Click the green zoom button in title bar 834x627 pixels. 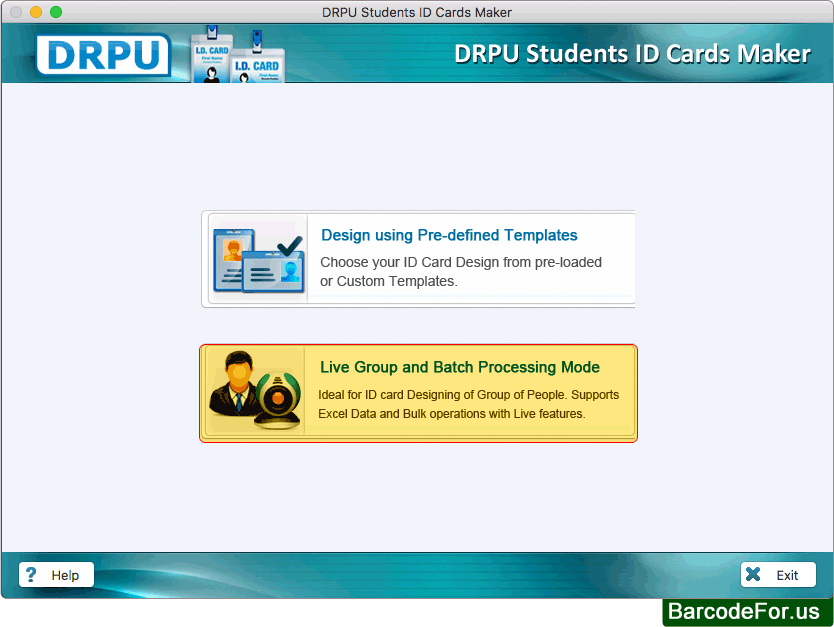point(55,12)
